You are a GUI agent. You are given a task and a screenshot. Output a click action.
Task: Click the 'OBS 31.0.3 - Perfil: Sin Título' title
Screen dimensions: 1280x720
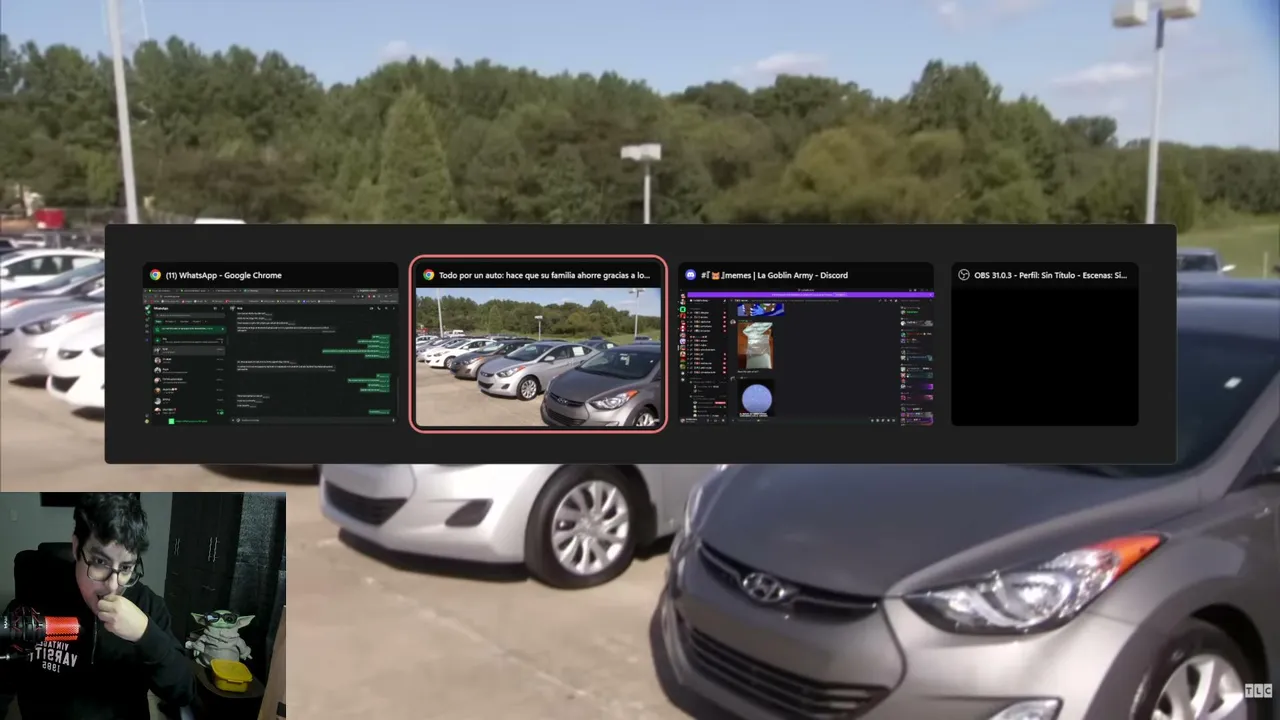pos(1050,275)
